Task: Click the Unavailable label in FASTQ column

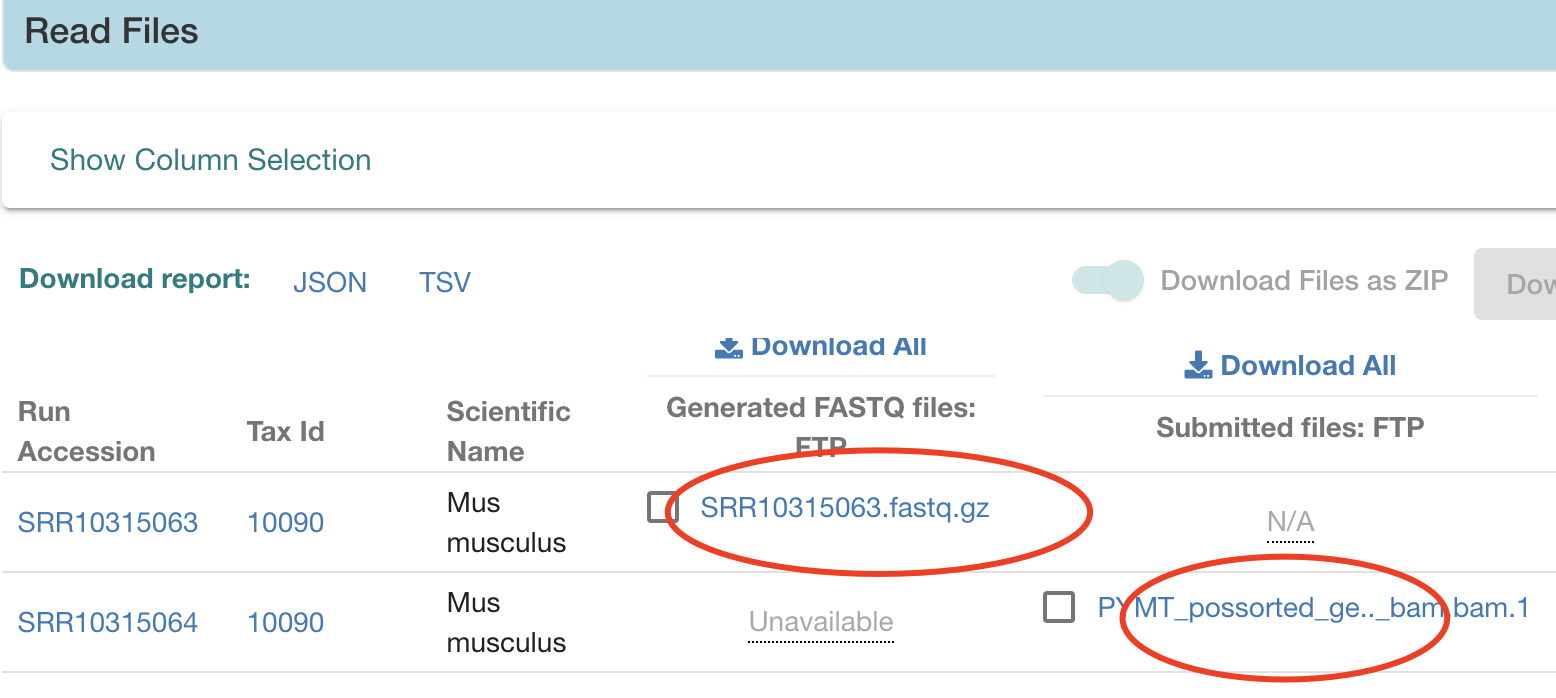Action: [x=821, y=622]
